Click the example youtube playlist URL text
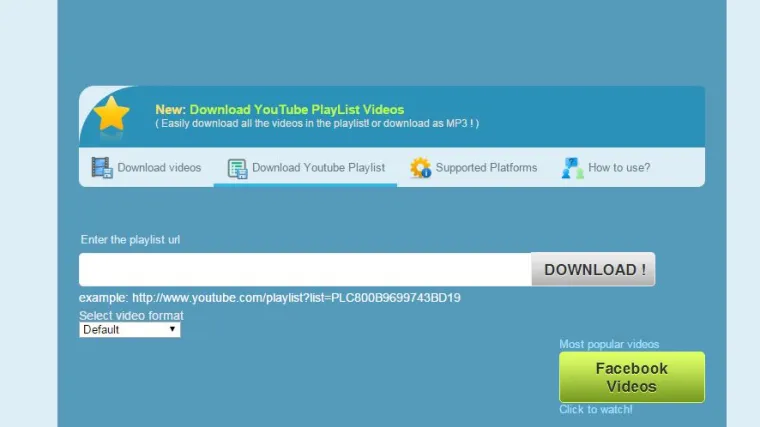 point(296,298)
